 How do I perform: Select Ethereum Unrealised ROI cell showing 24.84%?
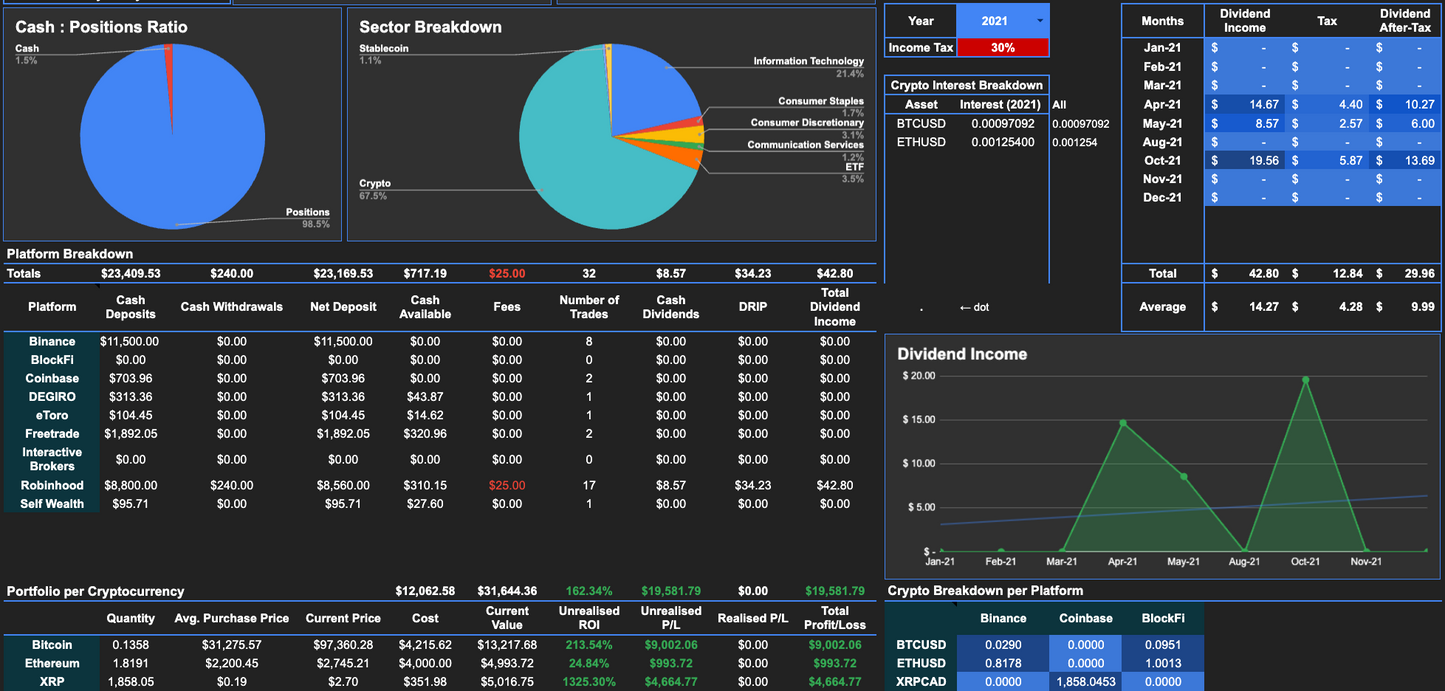coord(589,662)
